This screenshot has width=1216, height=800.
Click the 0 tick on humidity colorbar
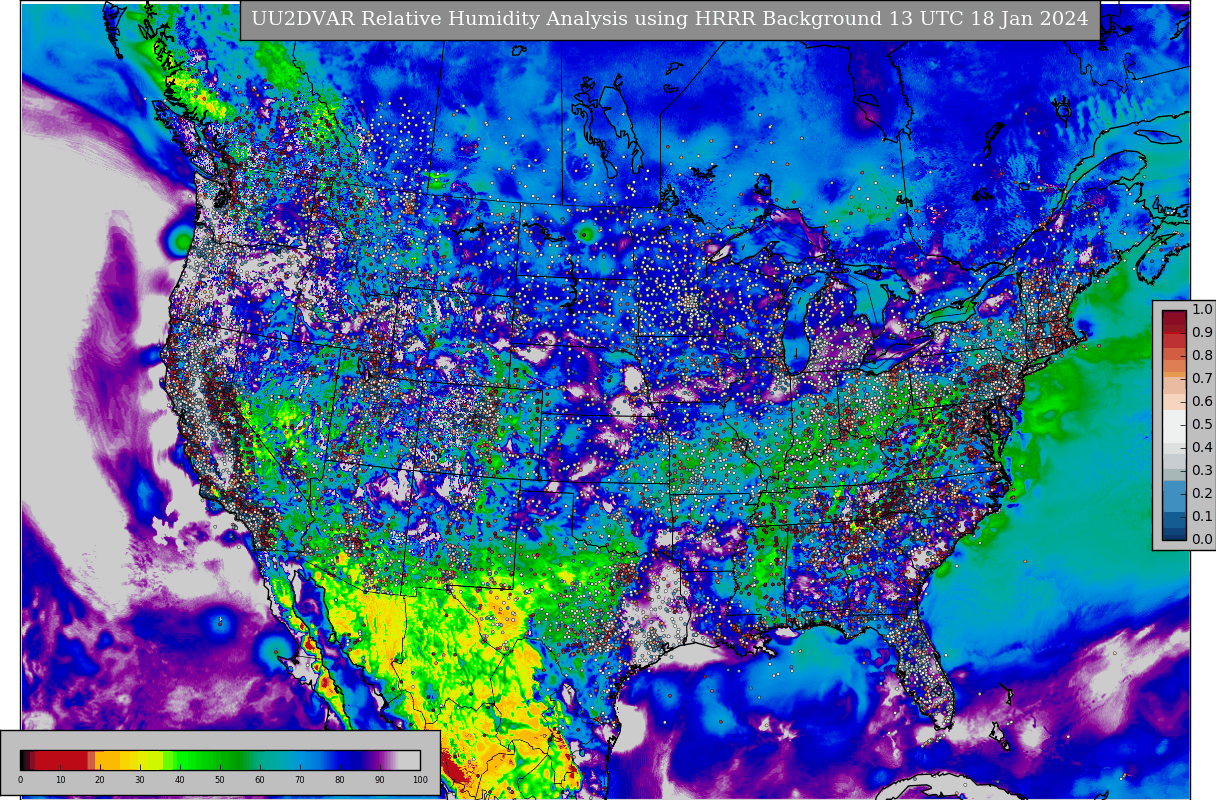pyautogui.click(x=20, y=780)
